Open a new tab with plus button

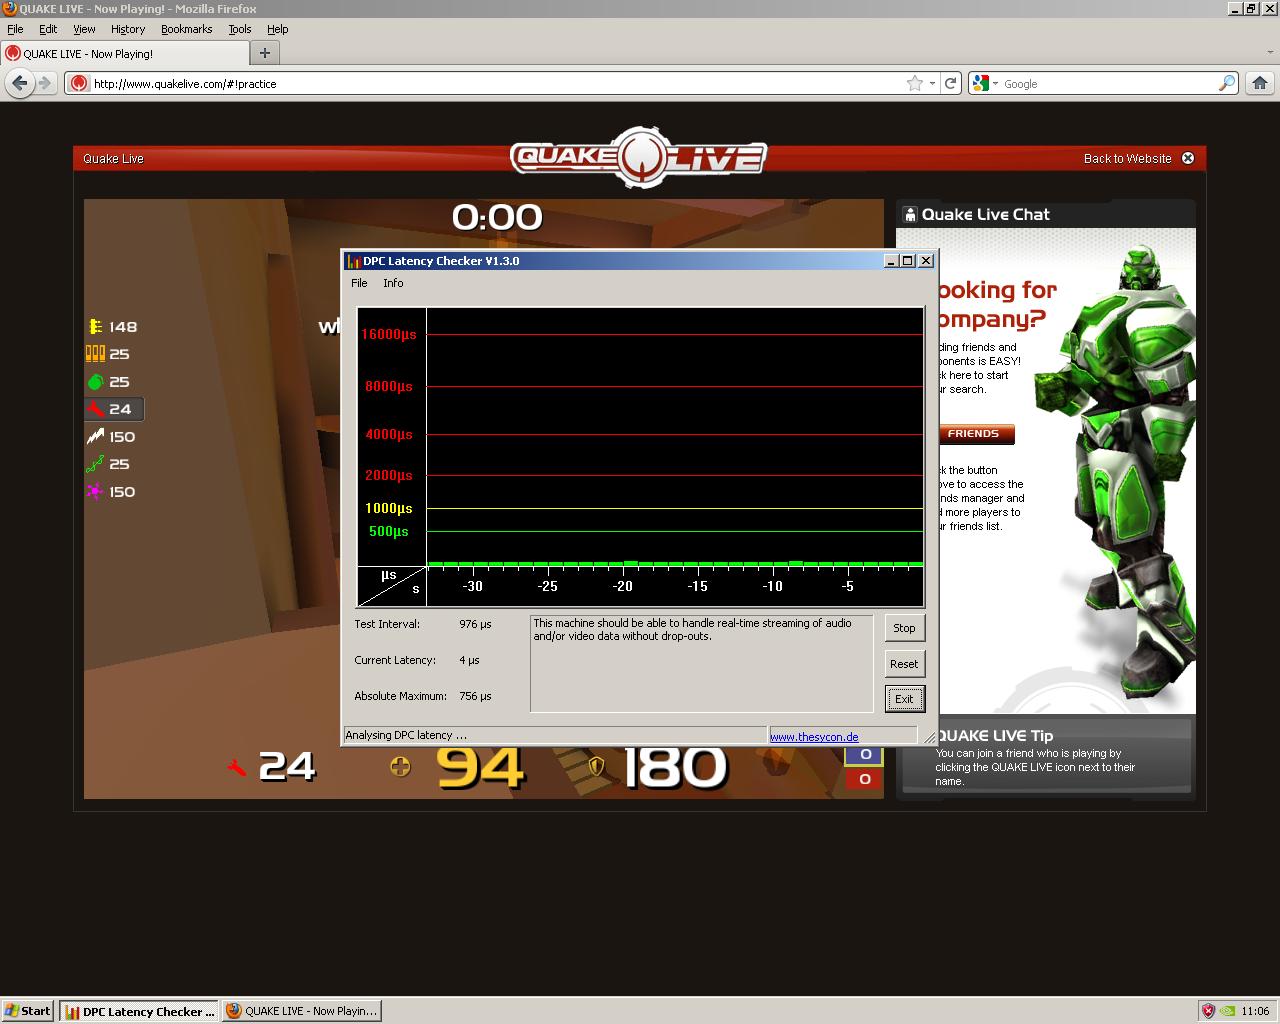click(265, 54)
